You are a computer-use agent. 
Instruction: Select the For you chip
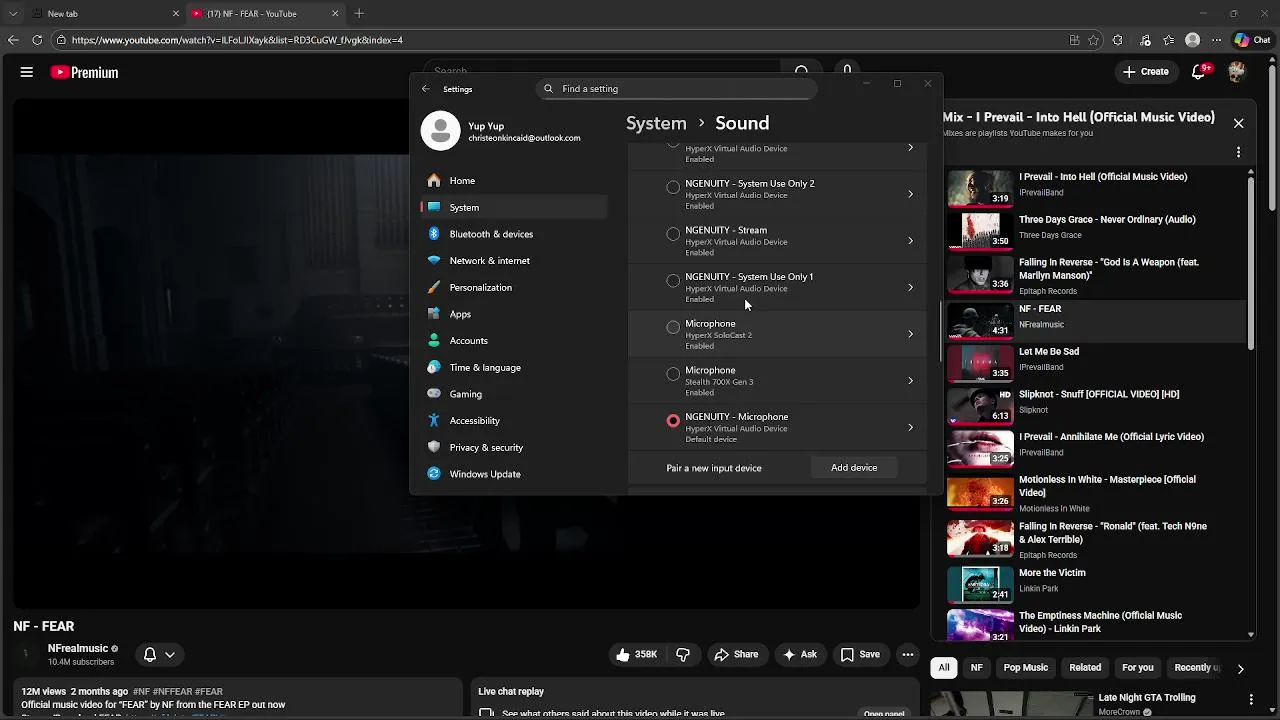(1138, 668)
